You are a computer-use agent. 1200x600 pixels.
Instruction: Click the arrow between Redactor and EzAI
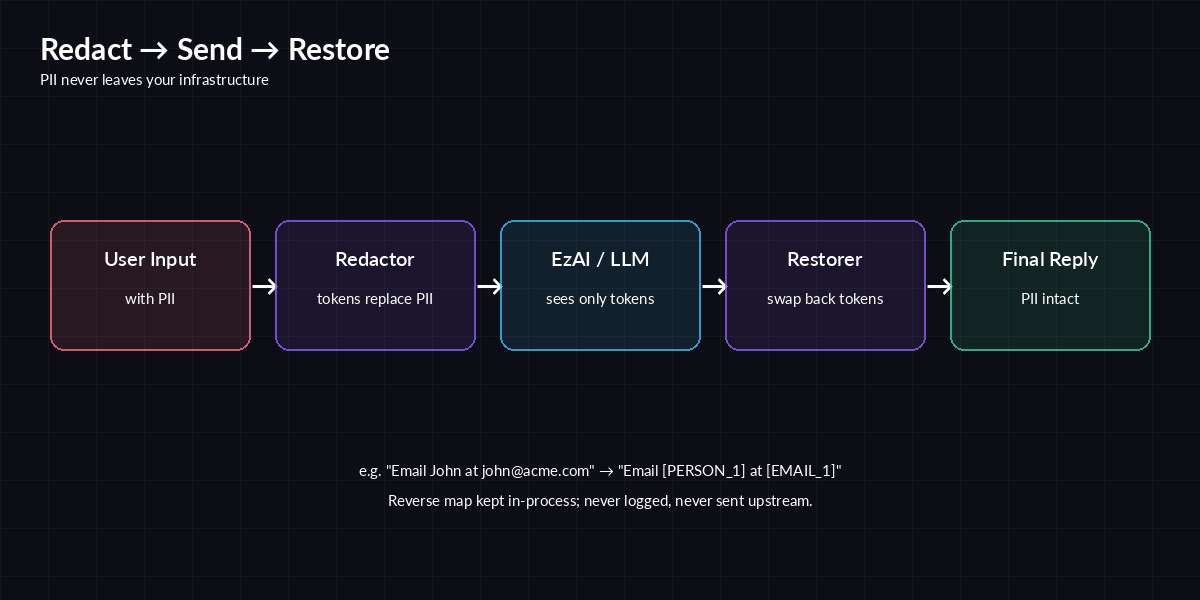tap(488, 286)
